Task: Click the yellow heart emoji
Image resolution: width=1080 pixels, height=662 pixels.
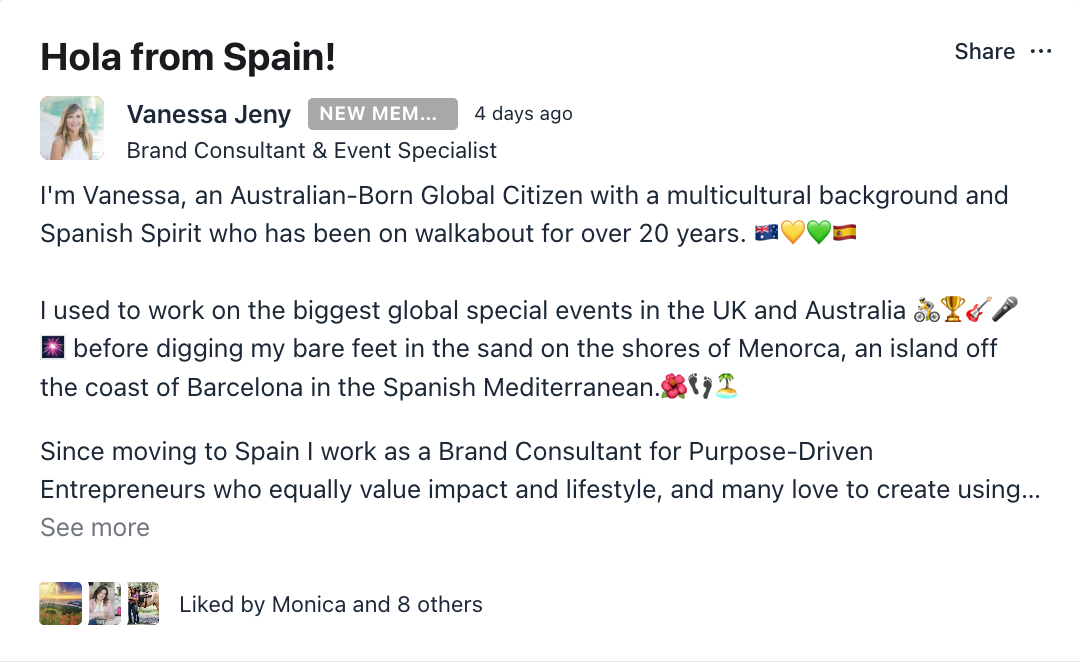Action: point(793,234)
